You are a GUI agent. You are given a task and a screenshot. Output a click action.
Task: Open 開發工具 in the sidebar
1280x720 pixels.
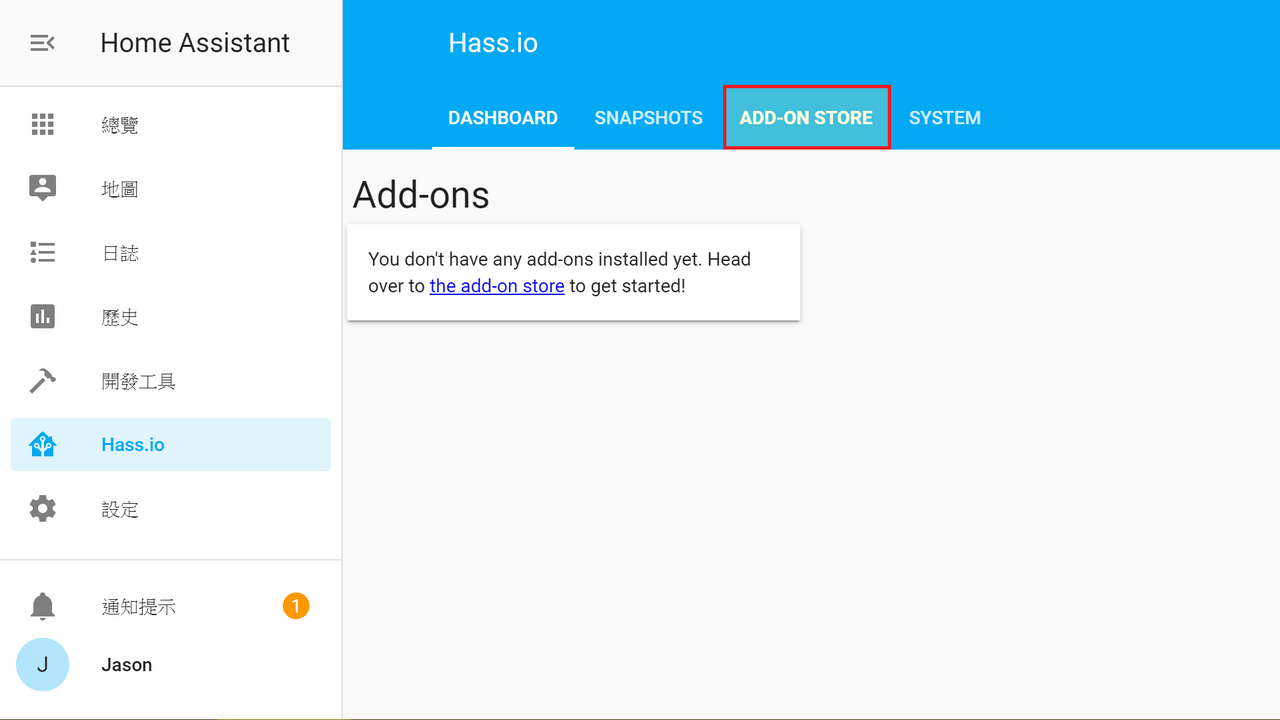[x=139, y=381]
